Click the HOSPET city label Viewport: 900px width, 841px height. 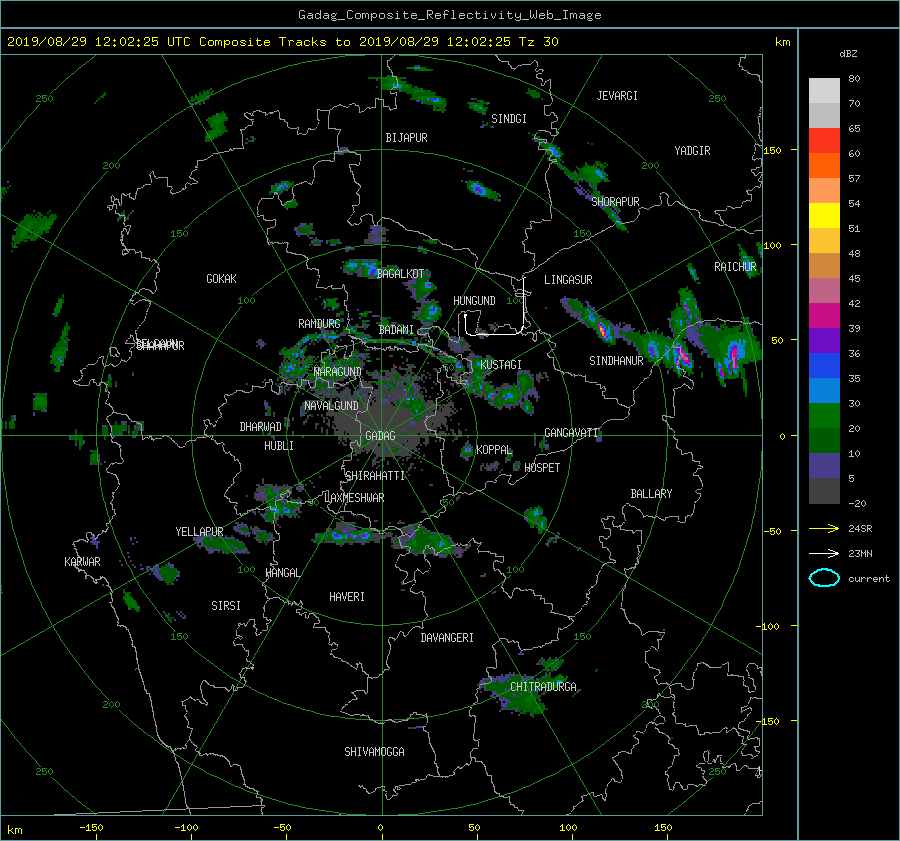tap(542, 468)
